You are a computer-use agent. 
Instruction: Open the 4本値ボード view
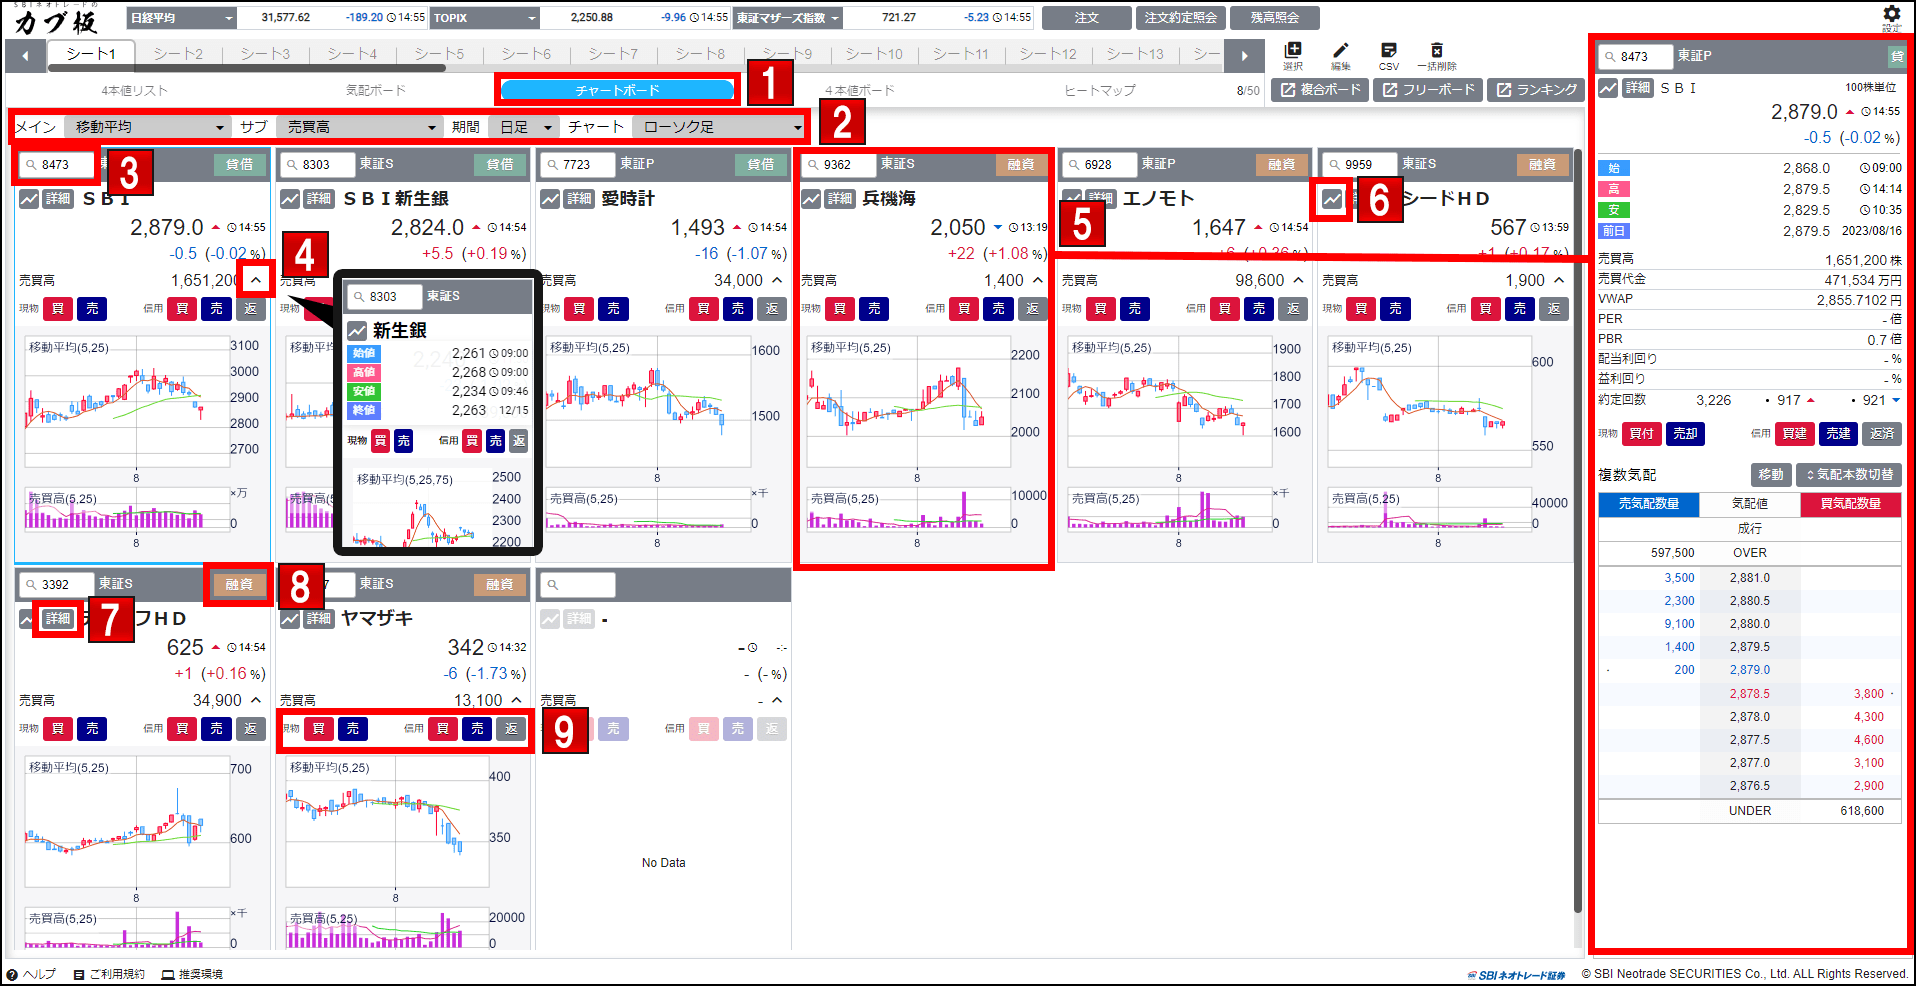(860, 90)
